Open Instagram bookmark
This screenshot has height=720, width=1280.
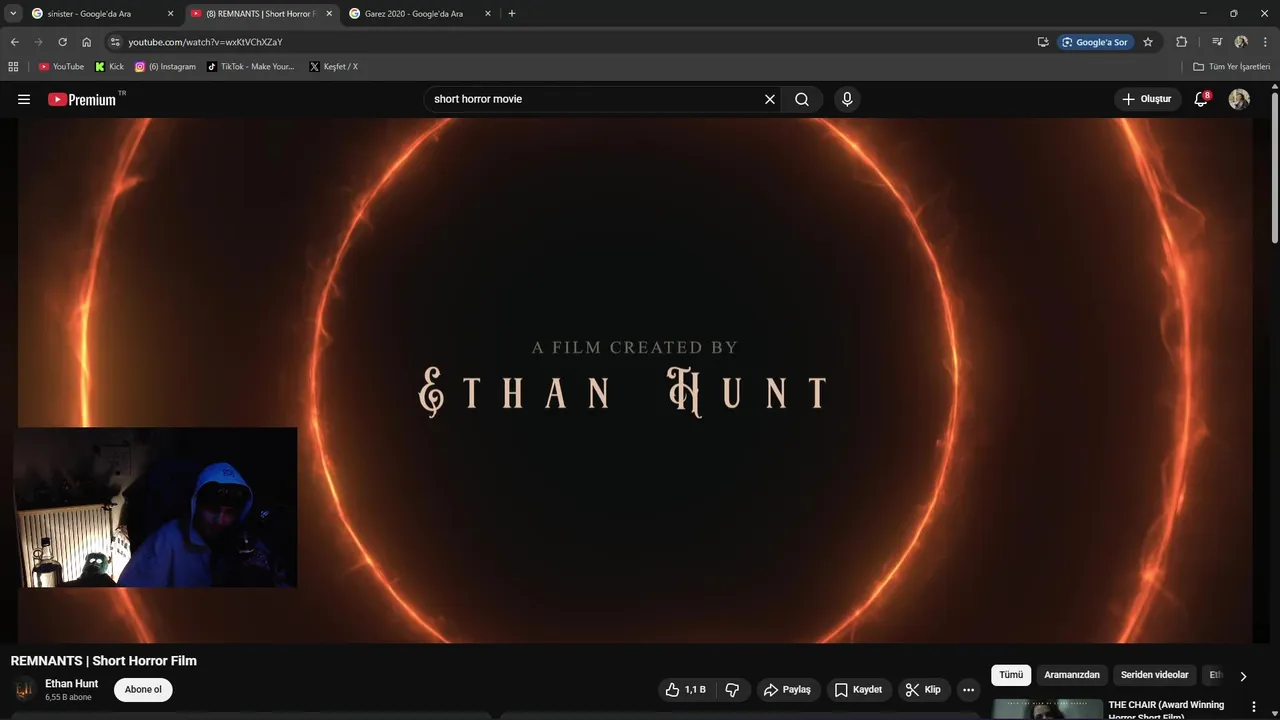tap(165, 66)
